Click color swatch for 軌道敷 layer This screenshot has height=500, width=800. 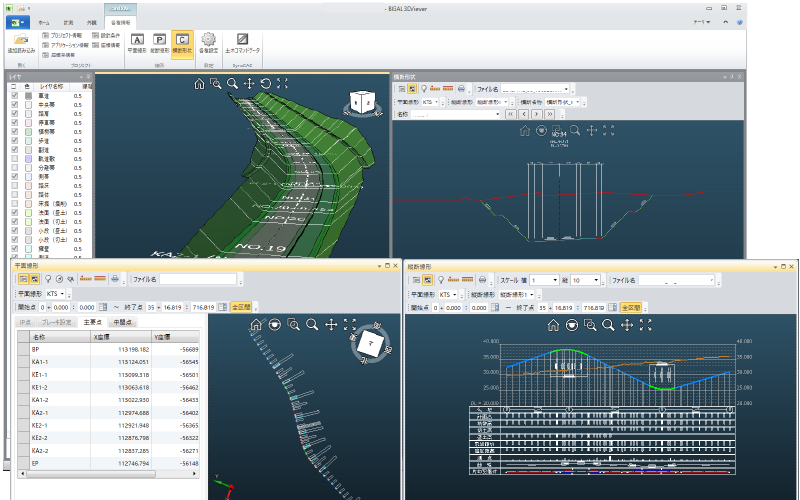pyautogui.click(x=29, y=159)
